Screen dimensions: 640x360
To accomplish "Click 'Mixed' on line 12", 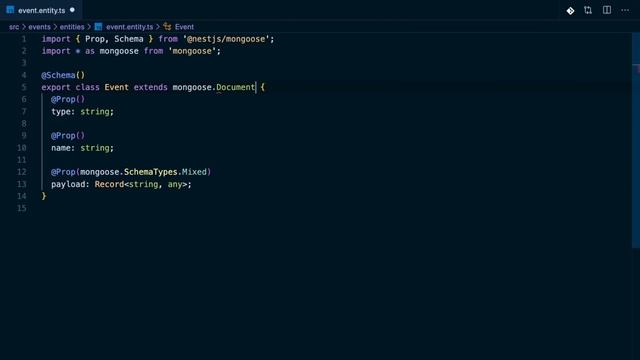I will (194, 172).
